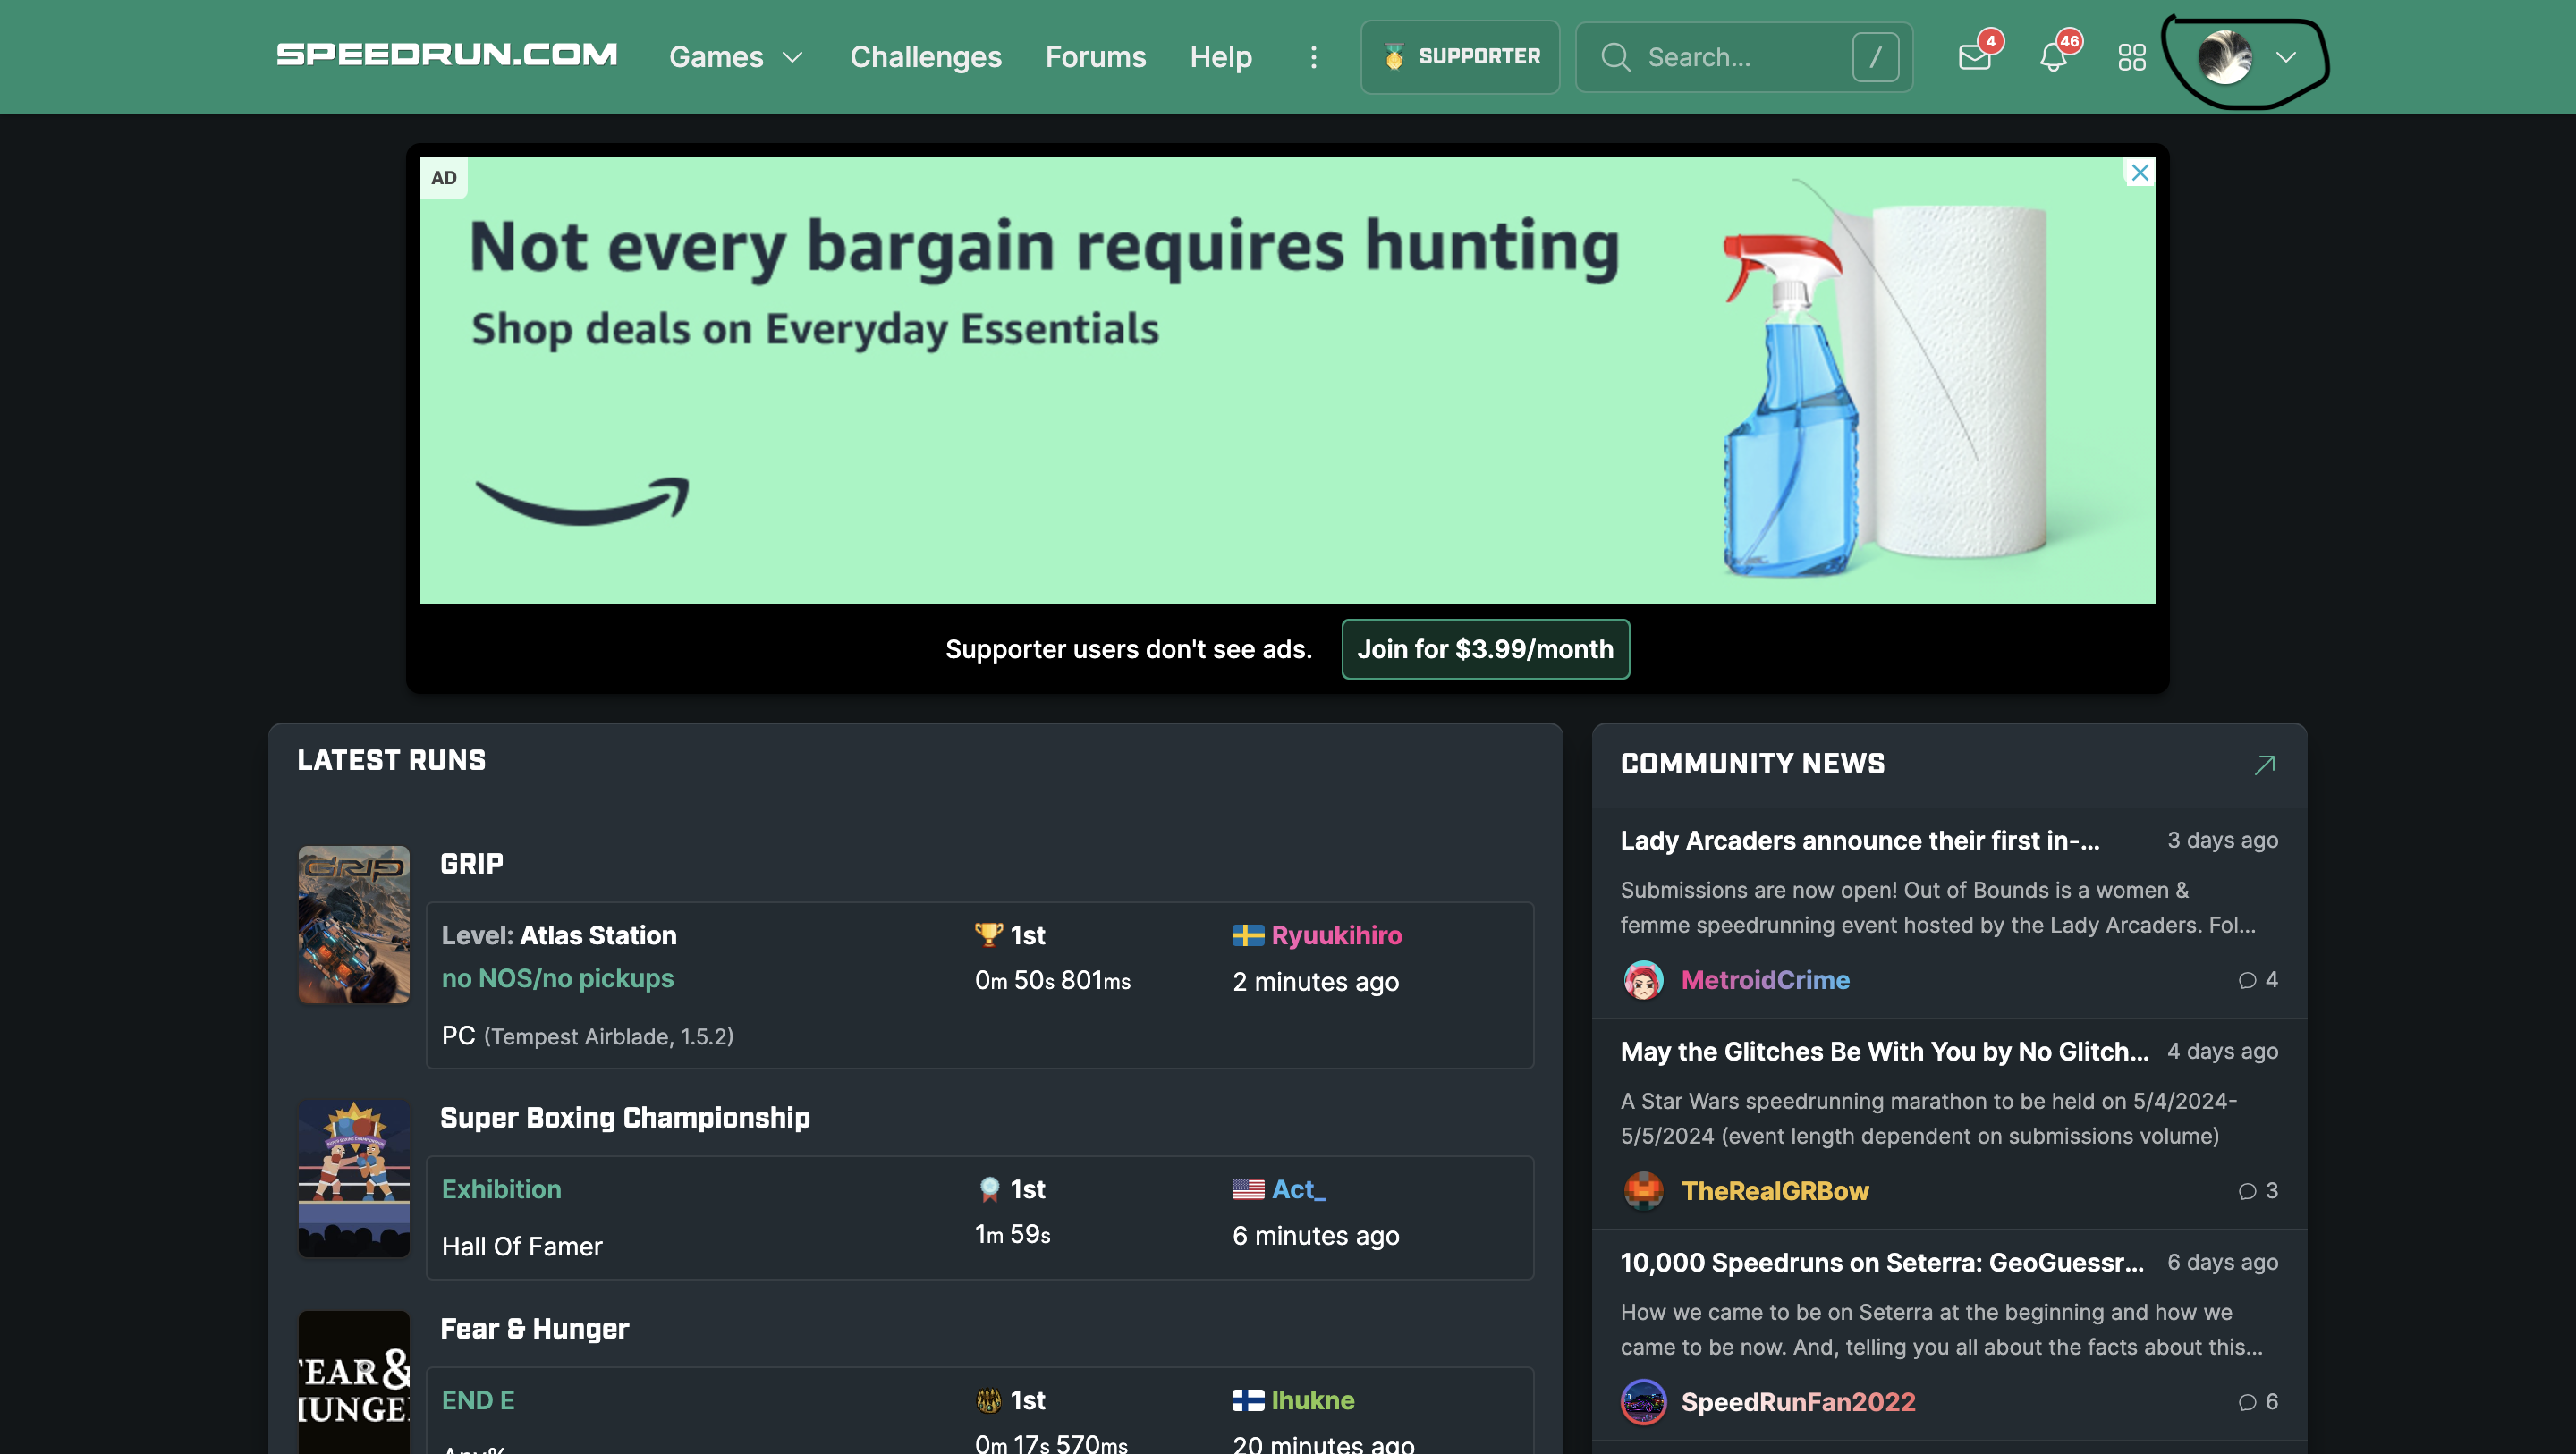The image size is (2576, 1454).
Task: Open May the Glitches Be With You article
Action: tap(1884, 1051)
